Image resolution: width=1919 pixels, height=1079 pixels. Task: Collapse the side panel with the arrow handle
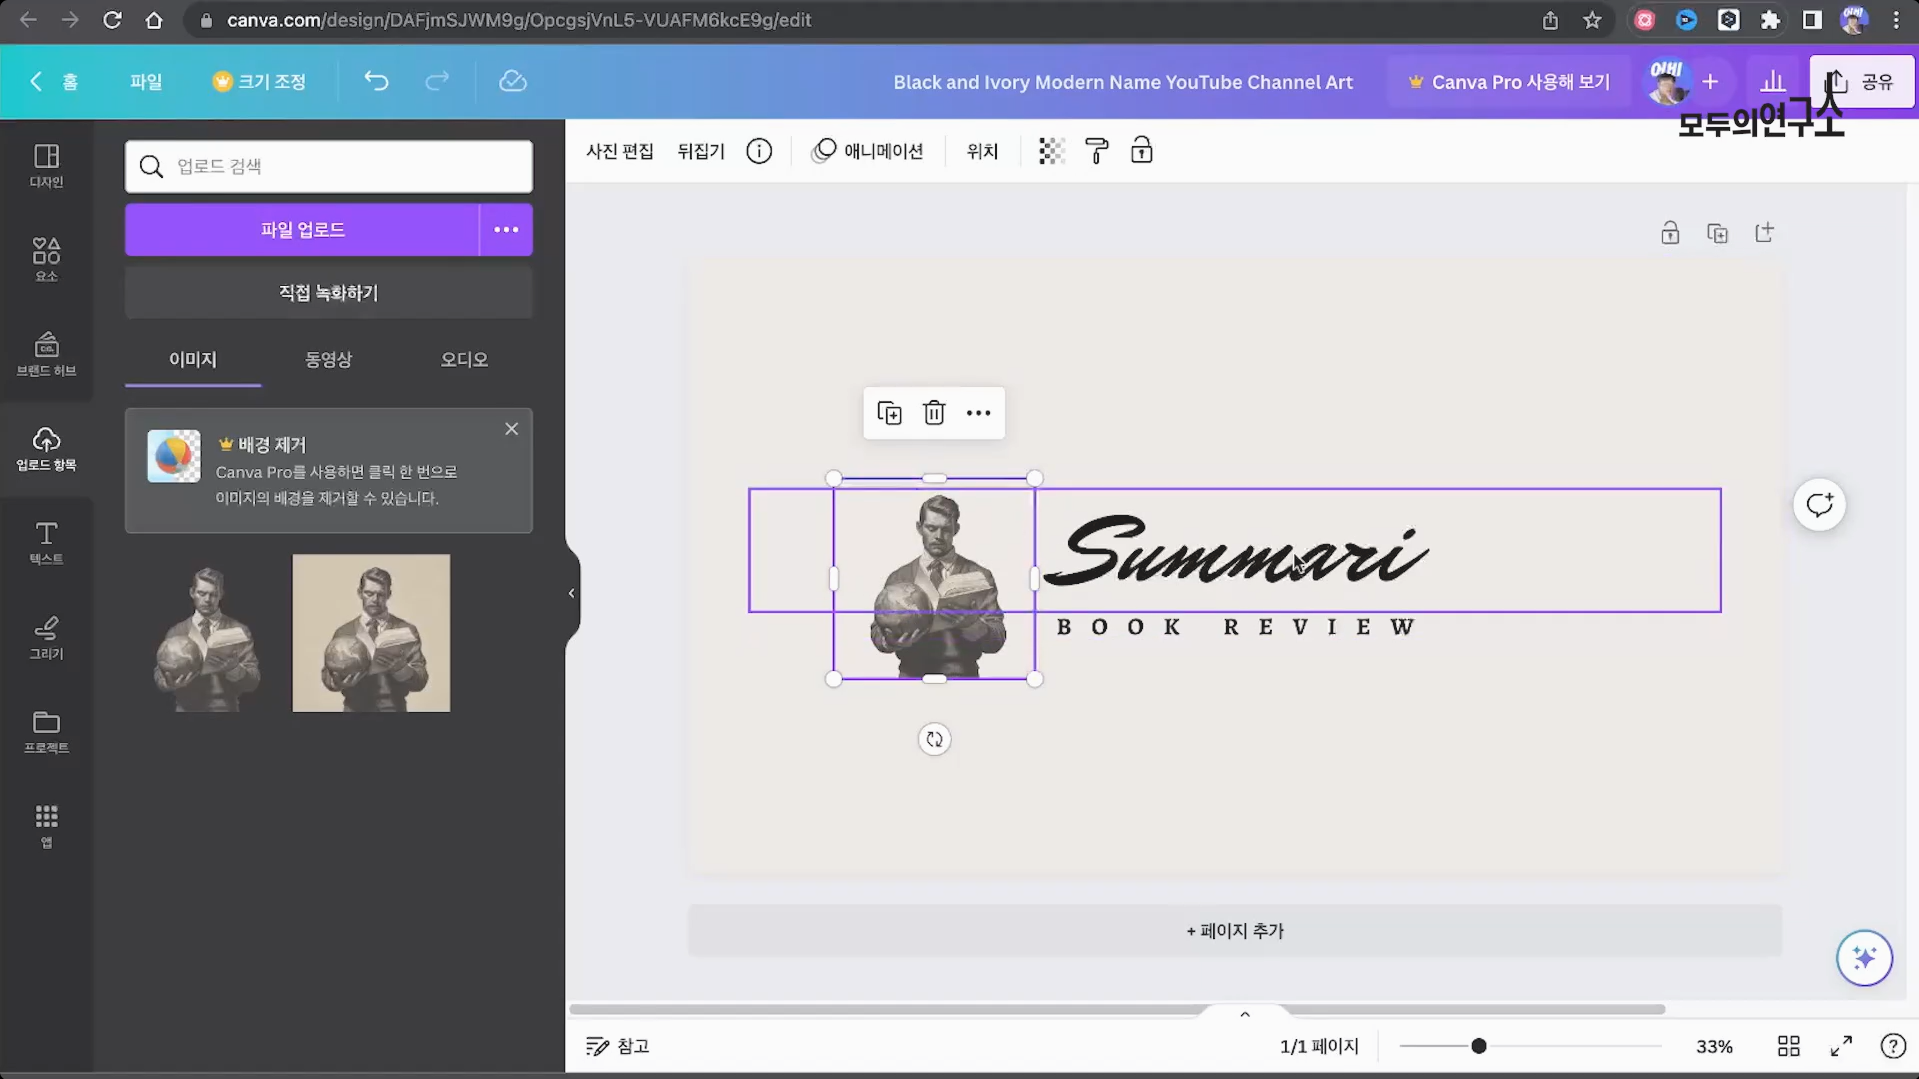572,593
